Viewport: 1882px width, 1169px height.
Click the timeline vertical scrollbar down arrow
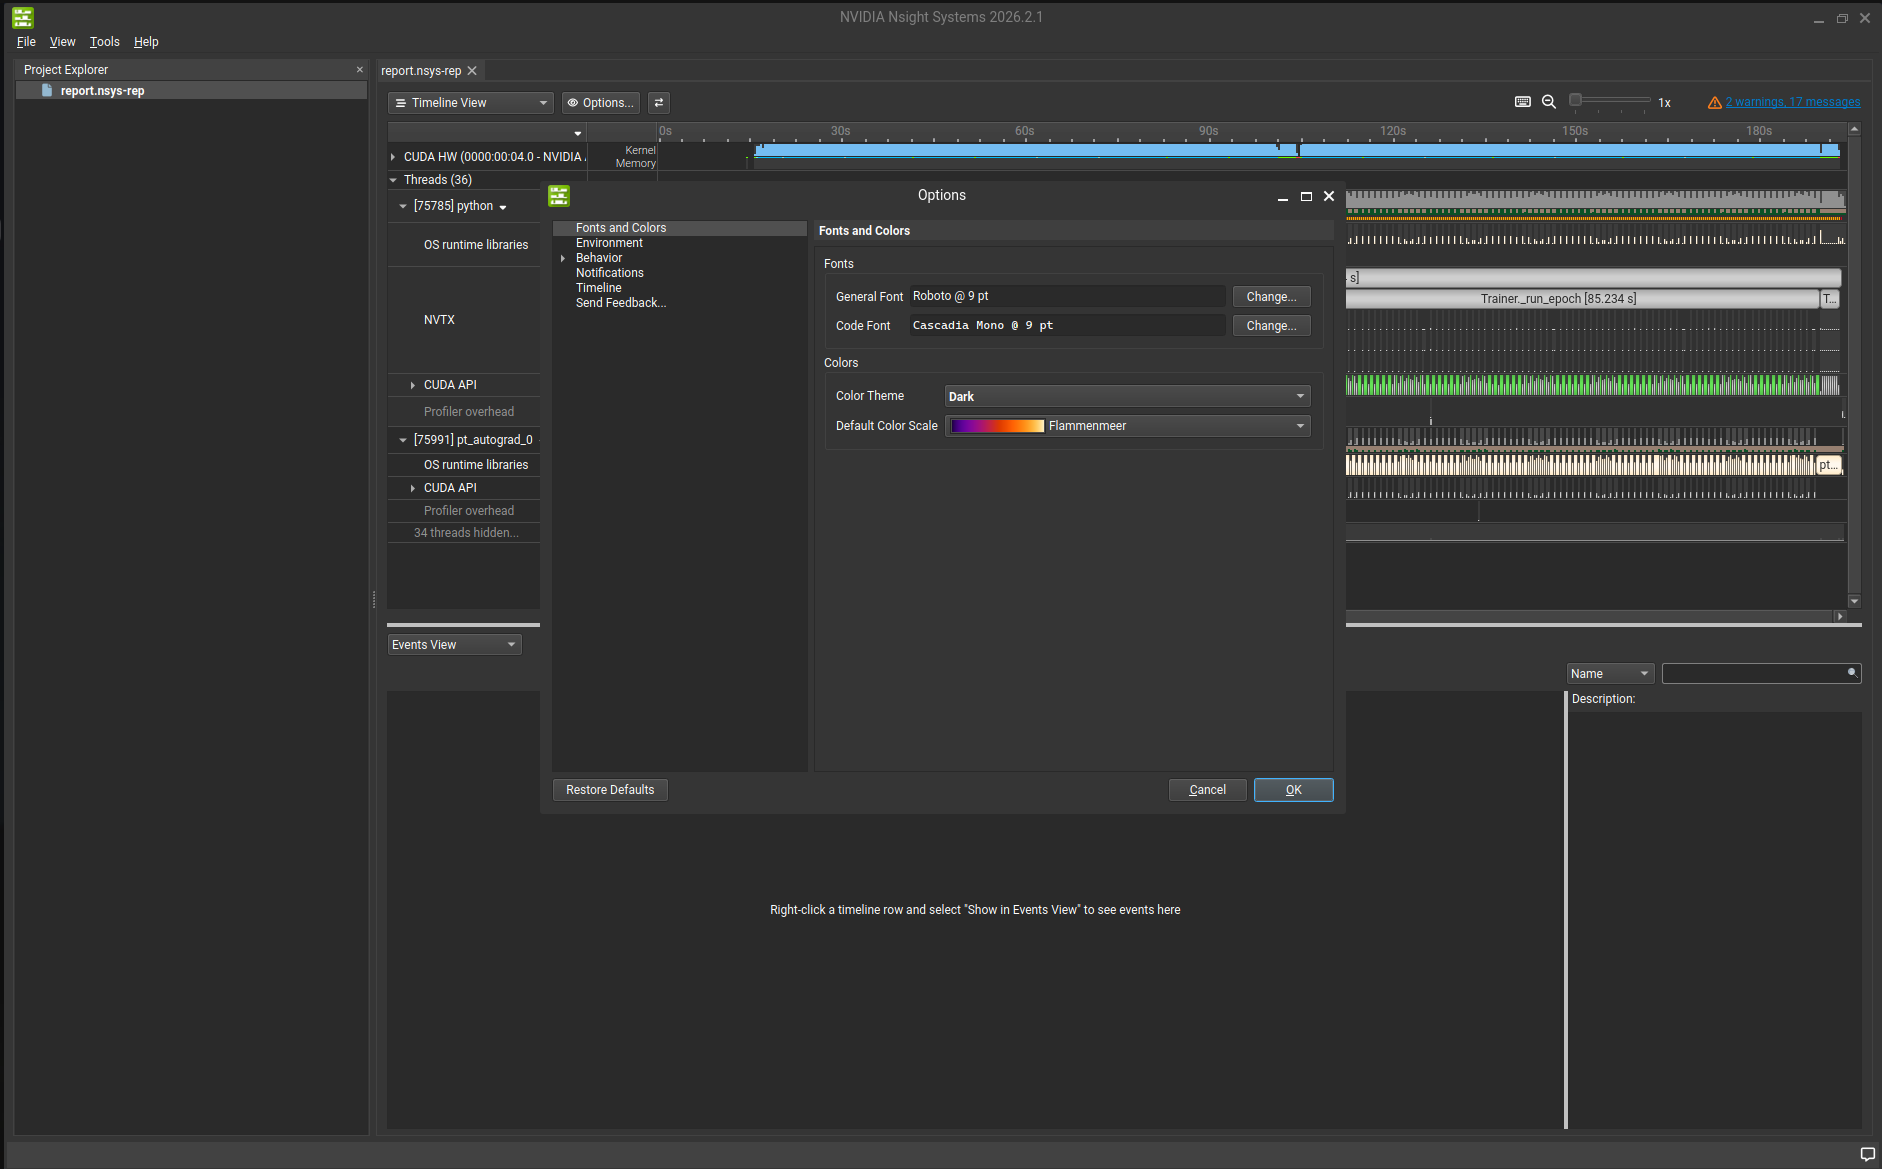coord(1855,601)
